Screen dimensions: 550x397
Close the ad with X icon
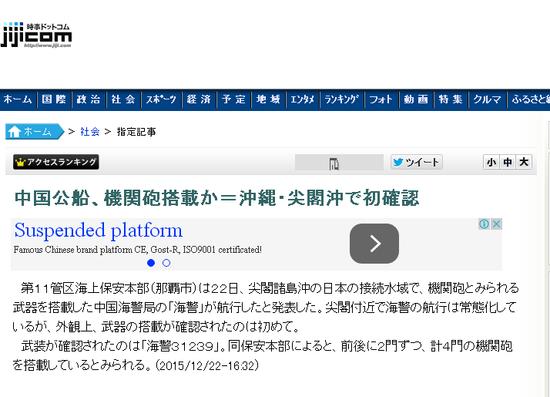497,224
